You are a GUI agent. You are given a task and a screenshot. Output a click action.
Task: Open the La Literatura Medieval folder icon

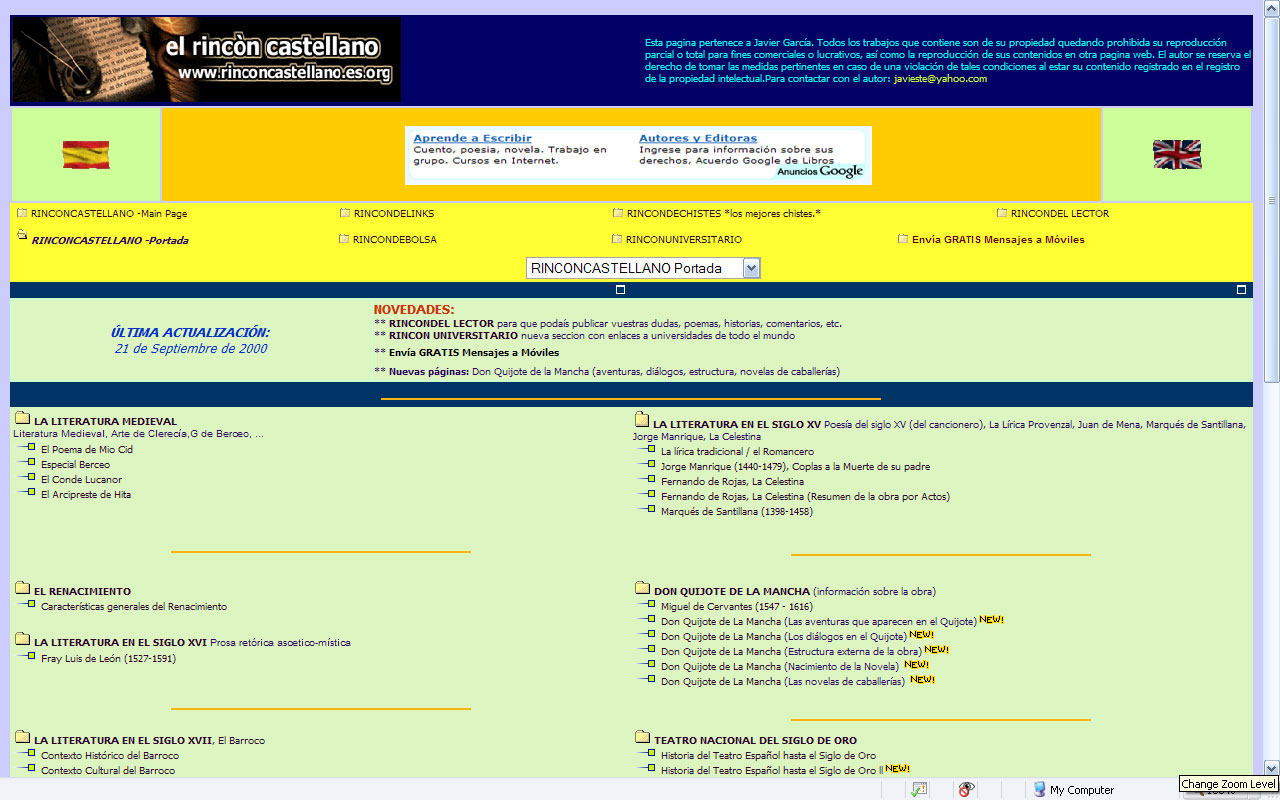click(23, 420)
